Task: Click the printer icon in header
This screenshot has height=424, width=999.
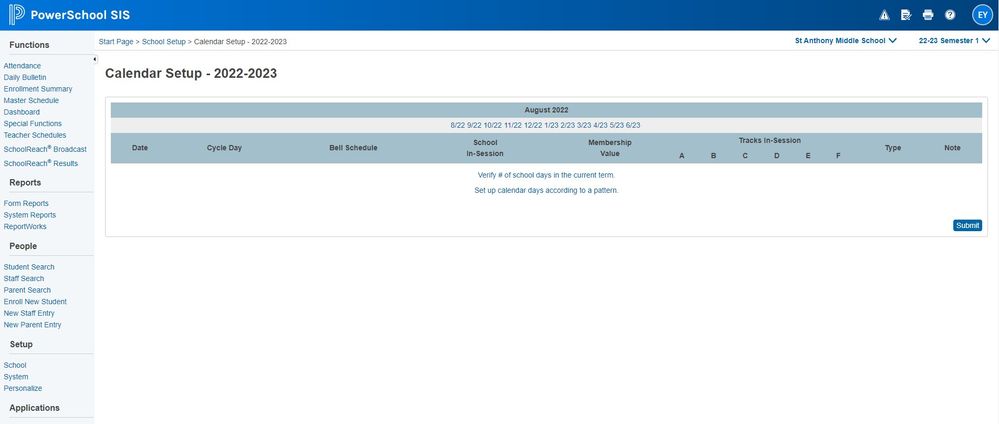Action: (x=928, y=15)
